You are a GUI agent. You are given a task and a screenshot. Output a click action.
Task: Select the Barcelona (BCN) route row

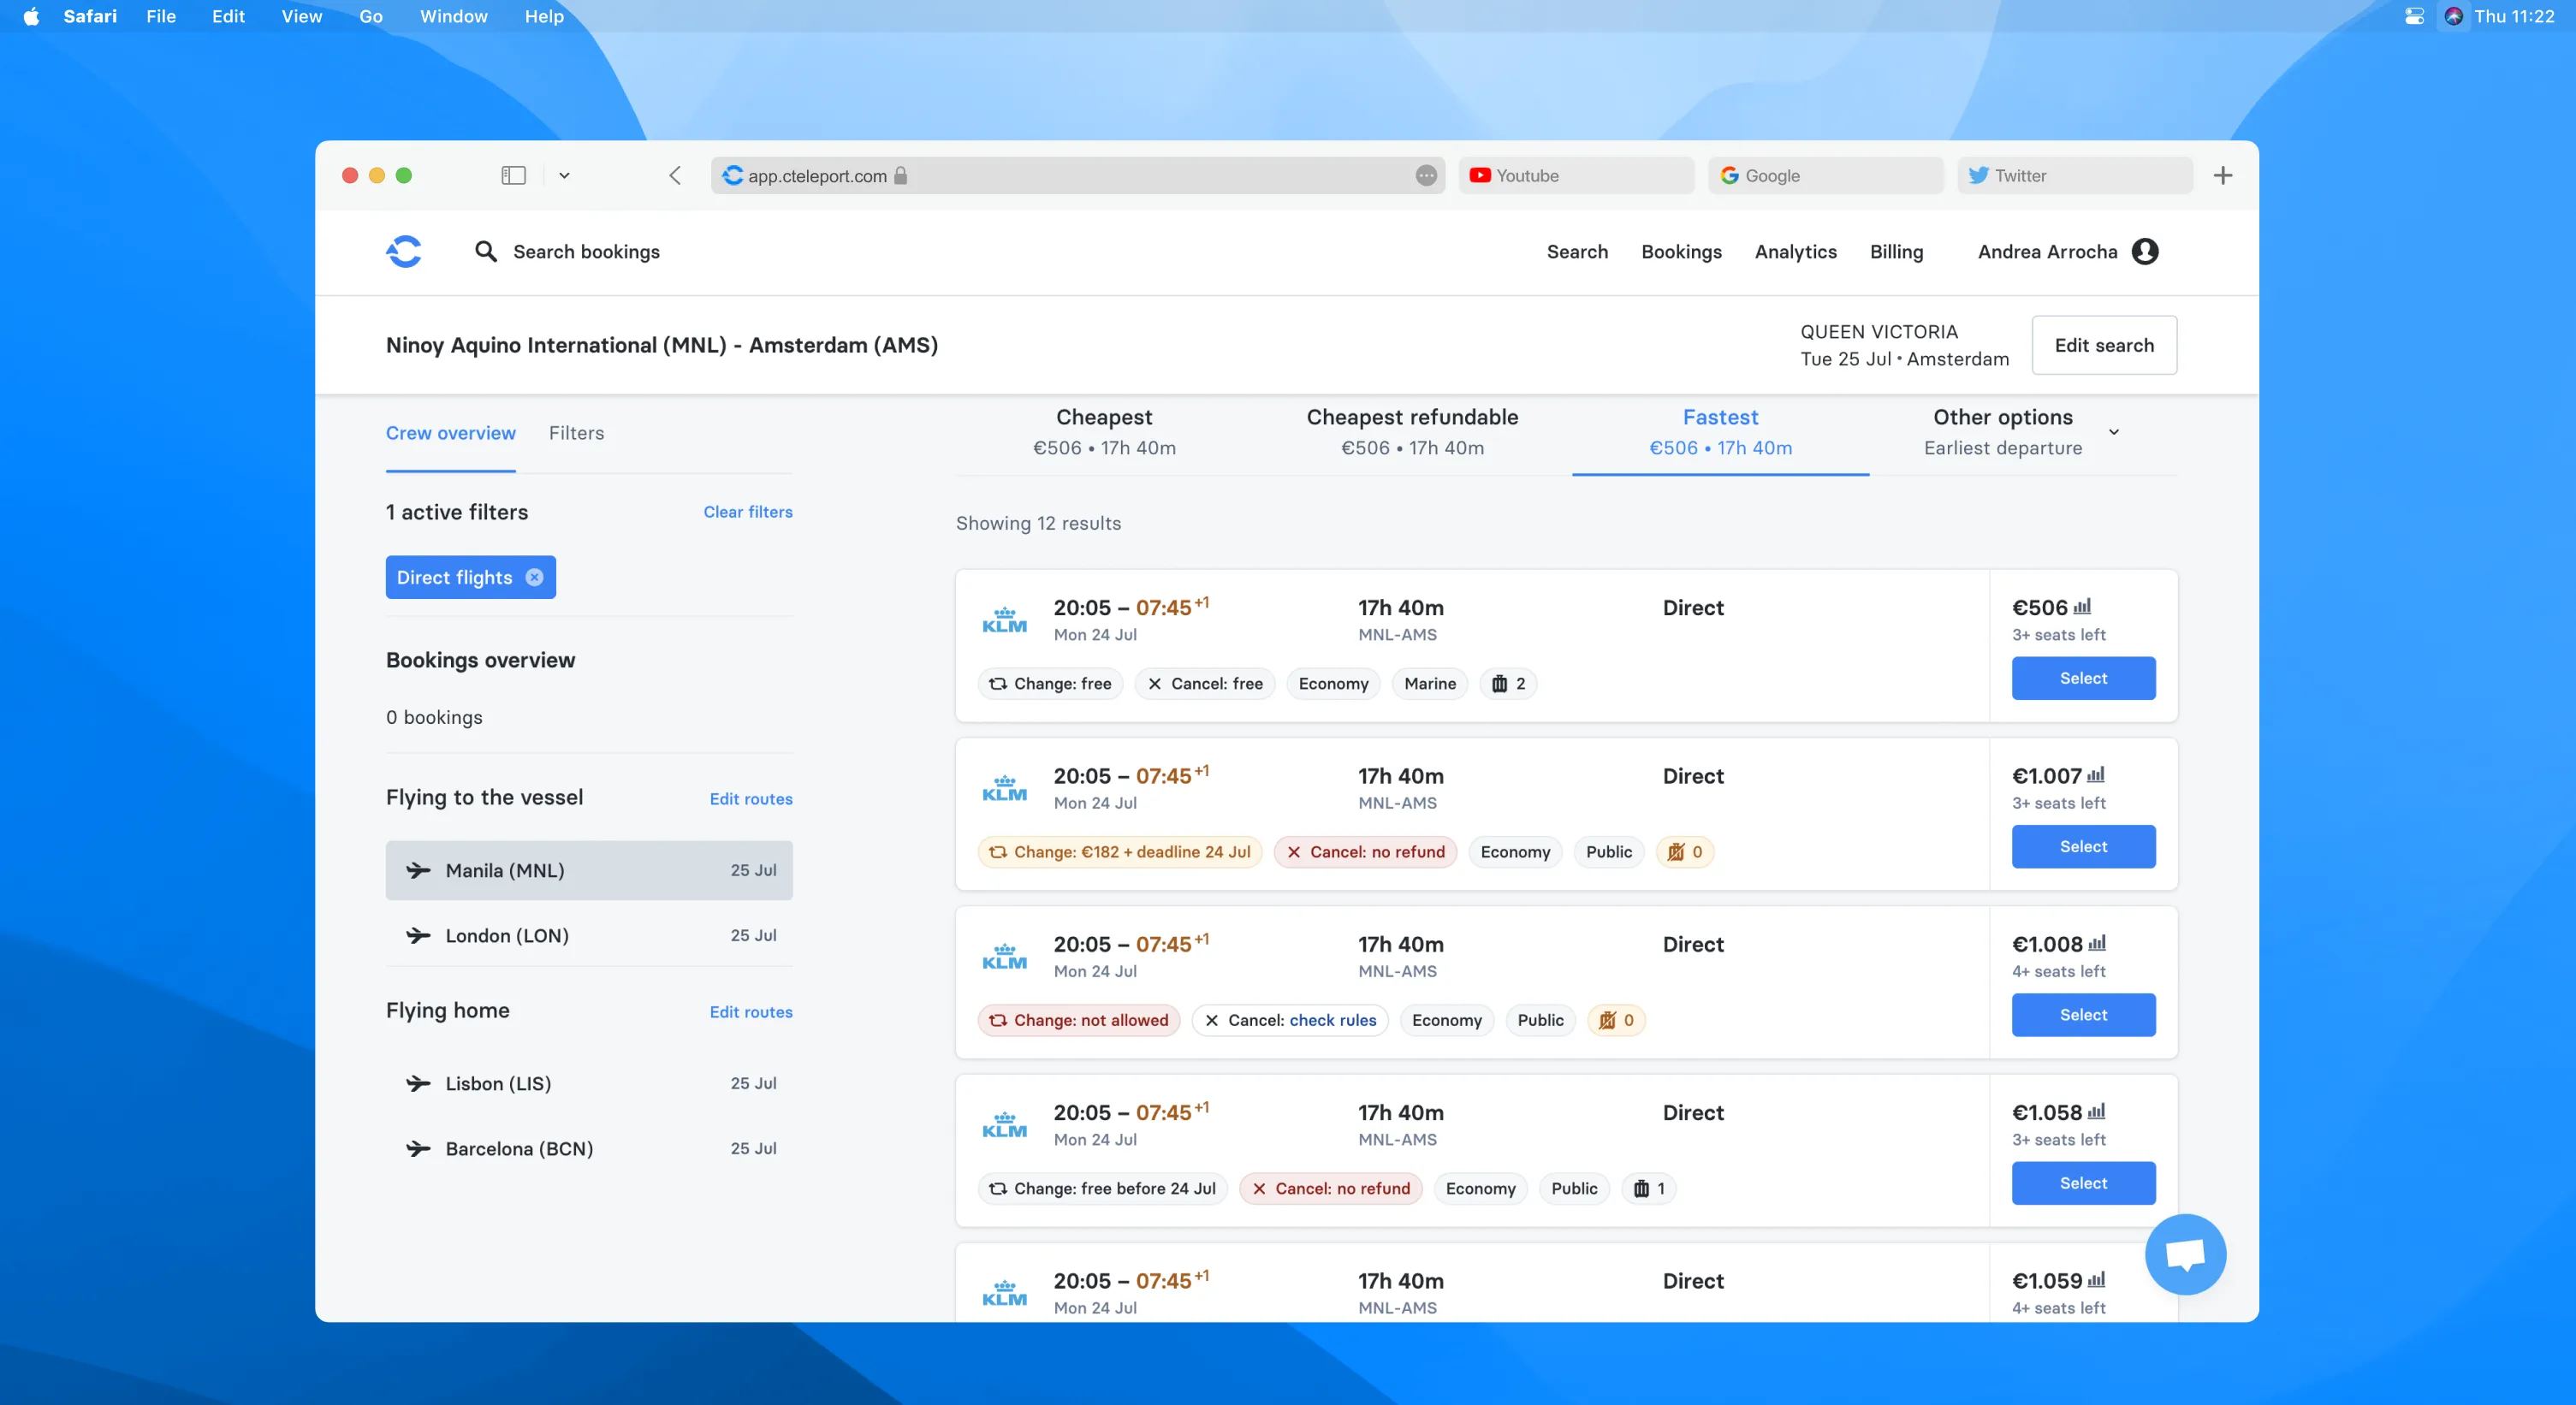tap(589, 1148)
